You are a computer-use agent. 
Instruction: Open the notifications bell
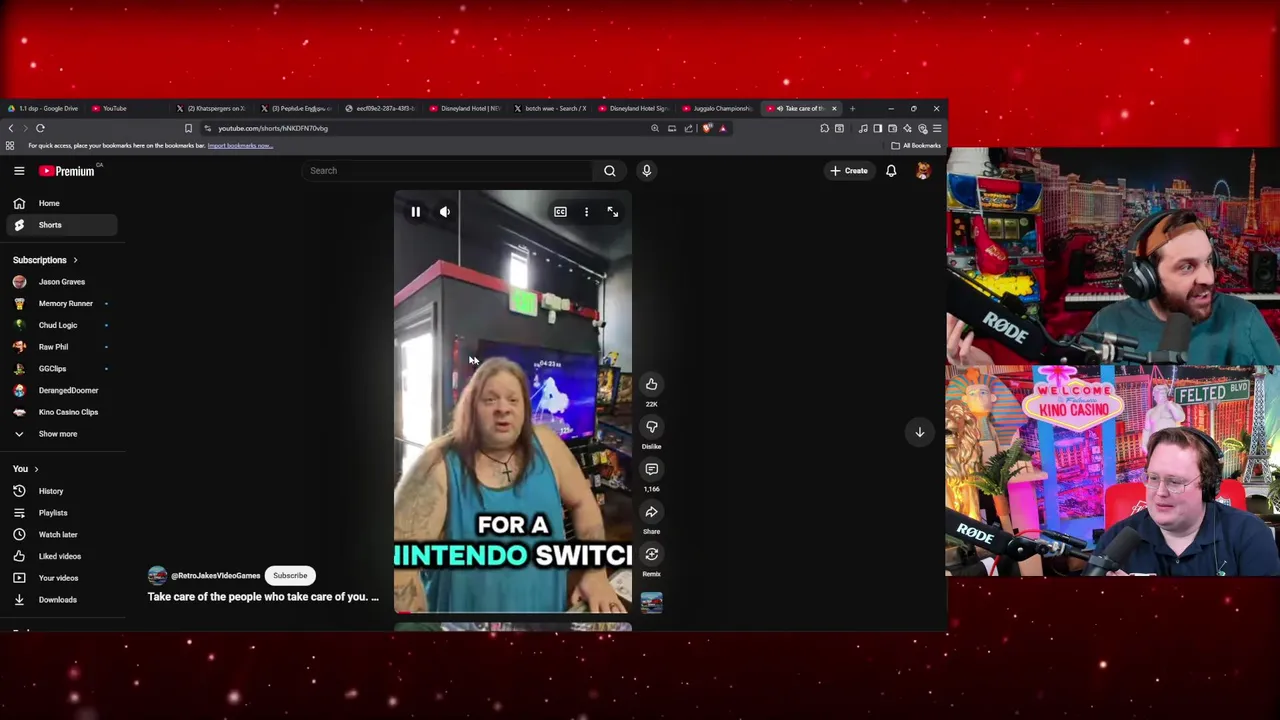(x=891, y=171)
